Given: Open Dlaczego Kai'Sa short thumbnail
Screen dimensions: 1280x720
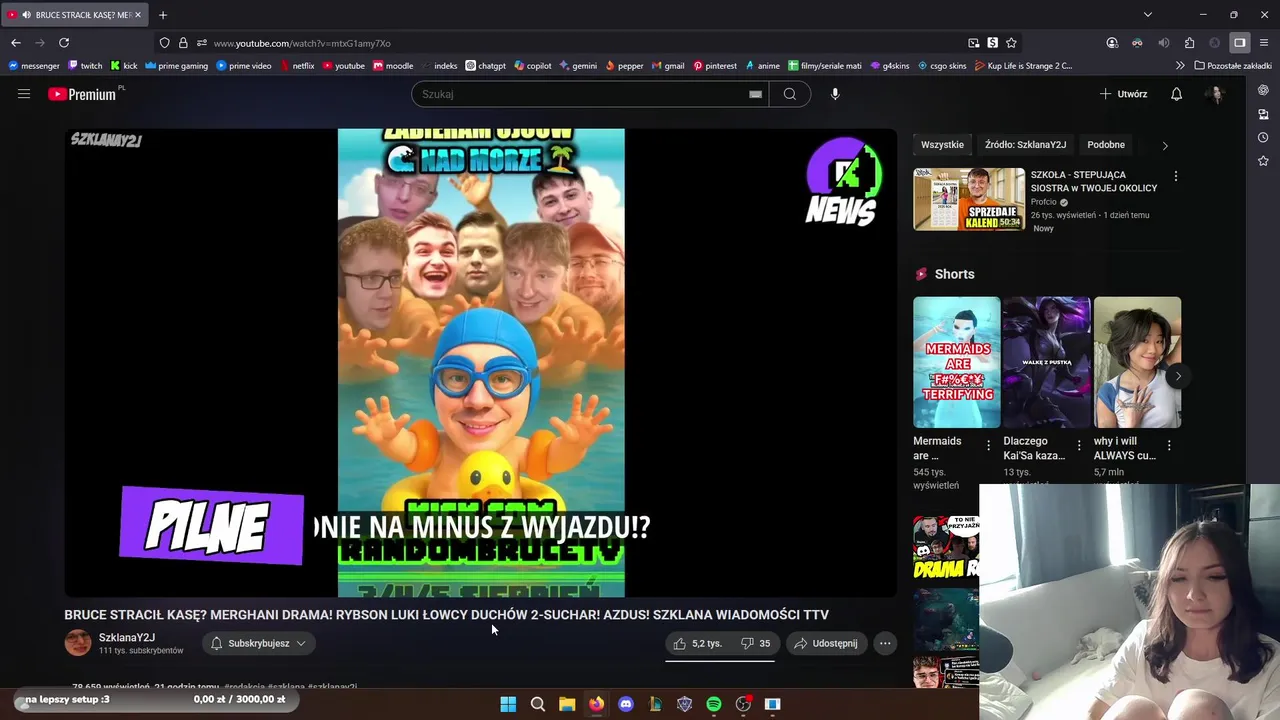Looking at the screenshot, I should [x=1047, y=362].
